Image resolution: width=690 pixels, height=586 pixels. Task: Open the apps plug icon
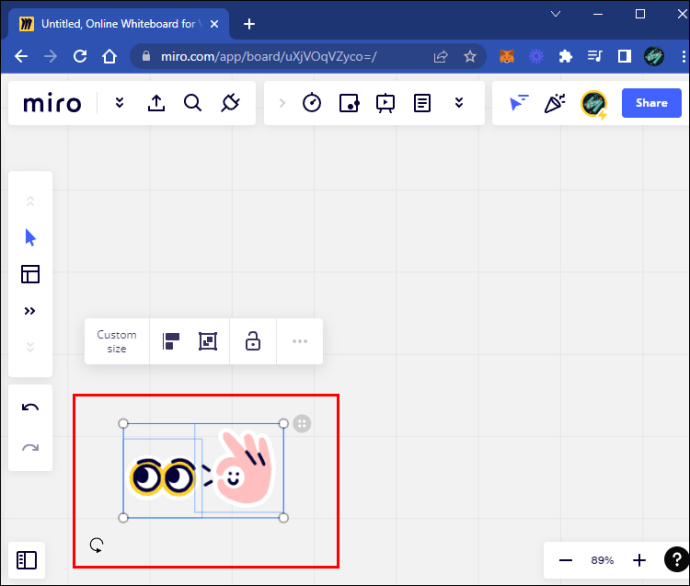[230, 103]
